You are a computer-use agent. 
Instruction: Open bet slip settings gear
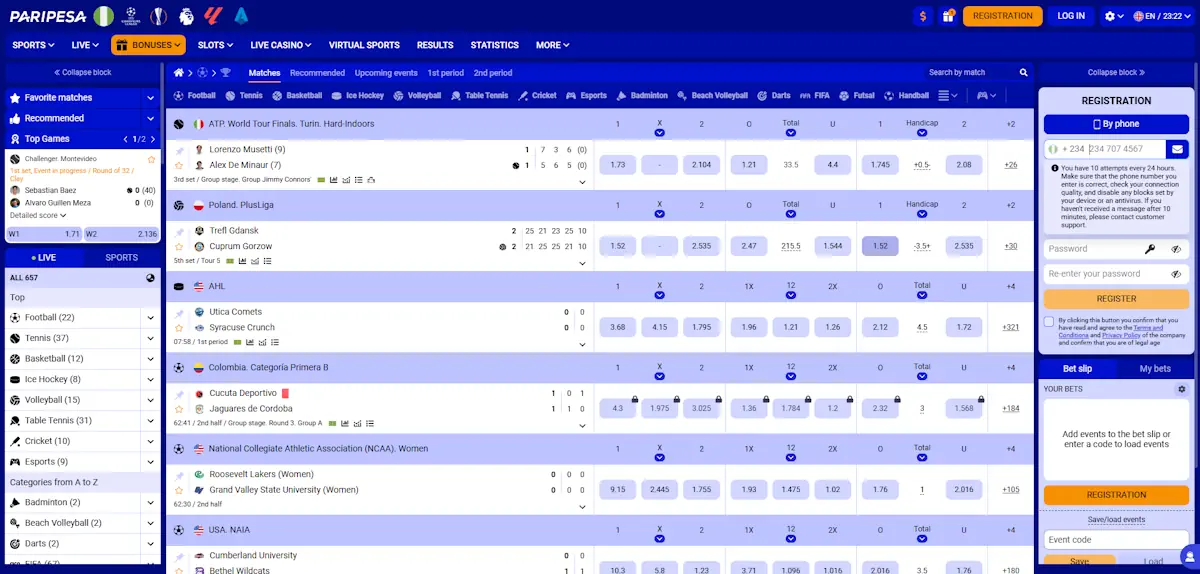click(x=1181, y=389)
